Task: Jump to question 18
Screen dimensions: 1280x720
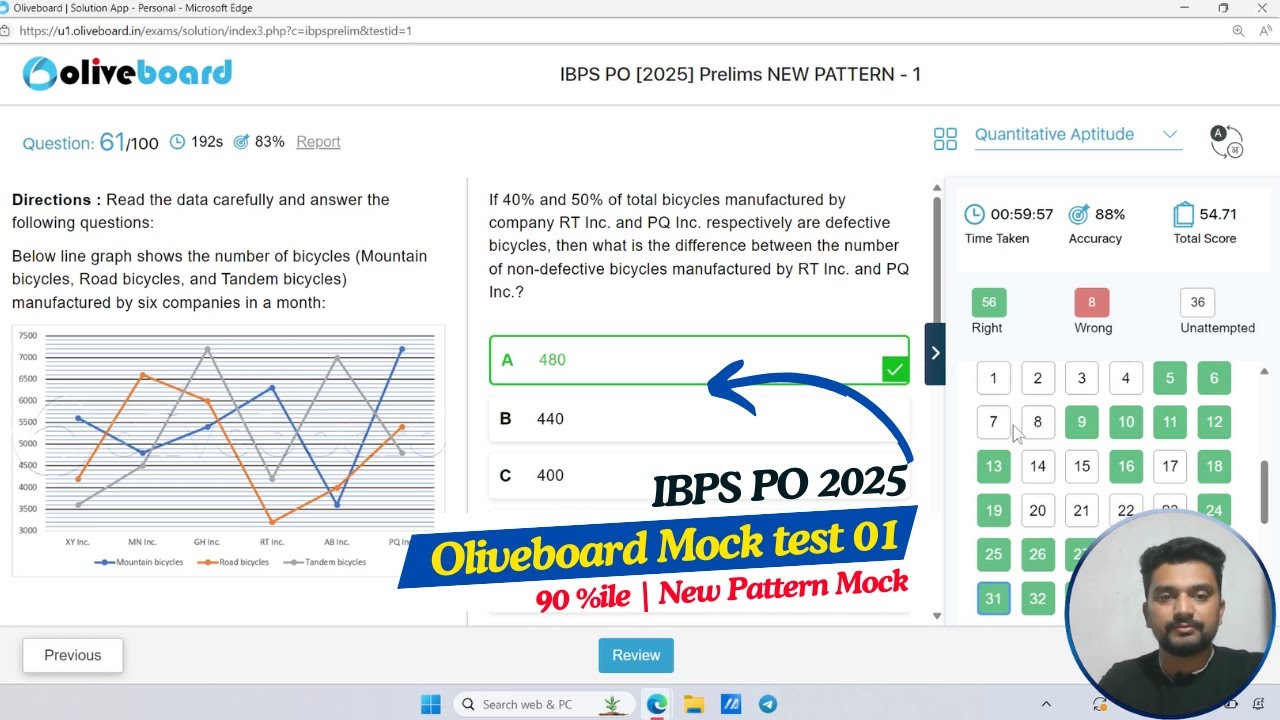Action: (1214, 466)
